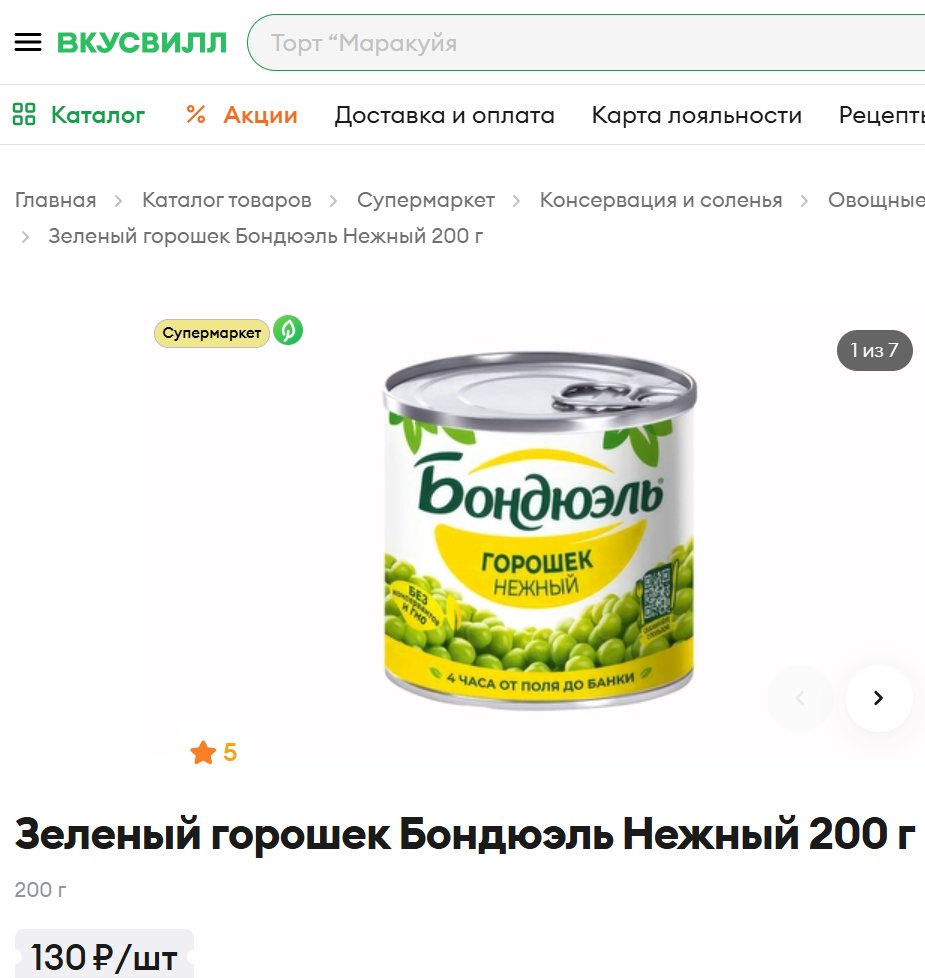Open the Каталог menu item

[x=98, y=115]
